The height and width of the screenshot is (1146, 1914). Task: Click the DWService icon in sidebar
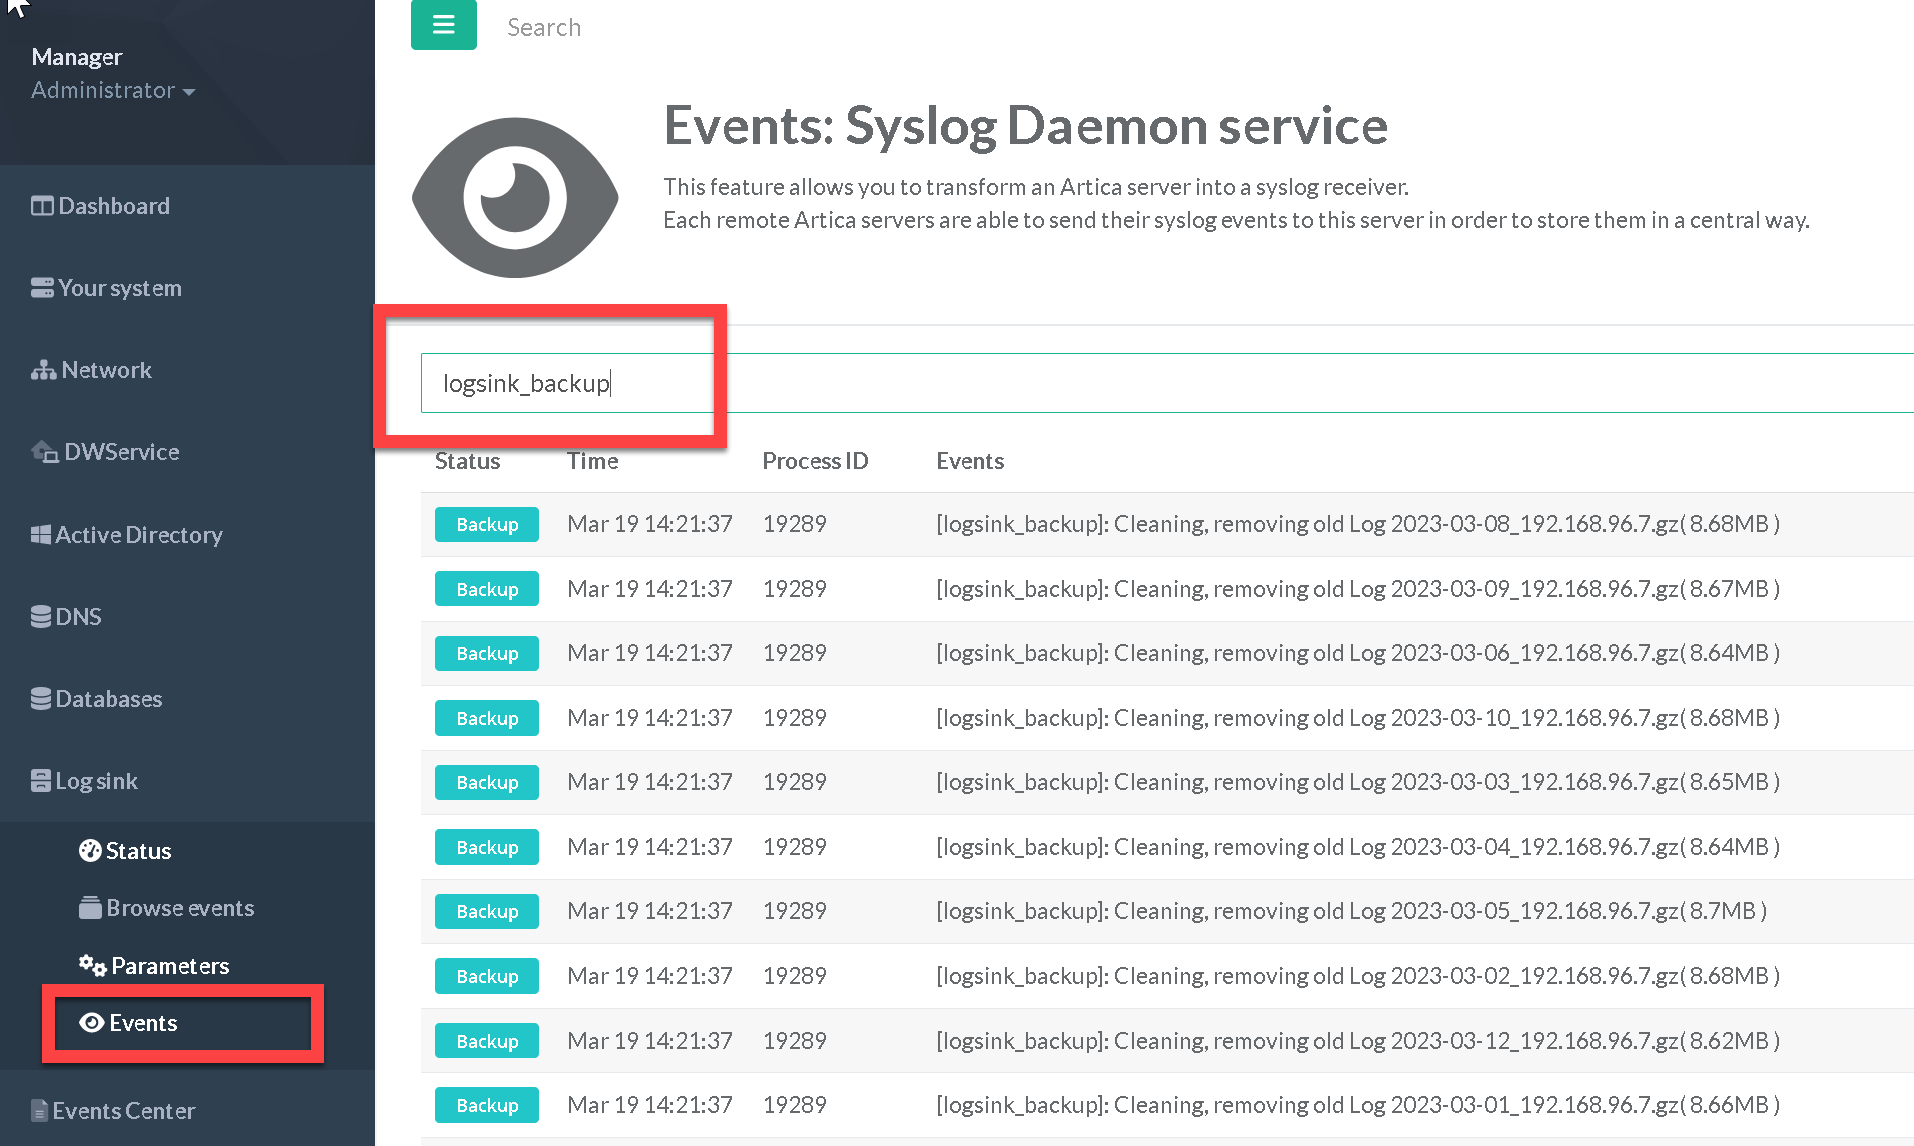pyautogui.click(x=45, y=452)
